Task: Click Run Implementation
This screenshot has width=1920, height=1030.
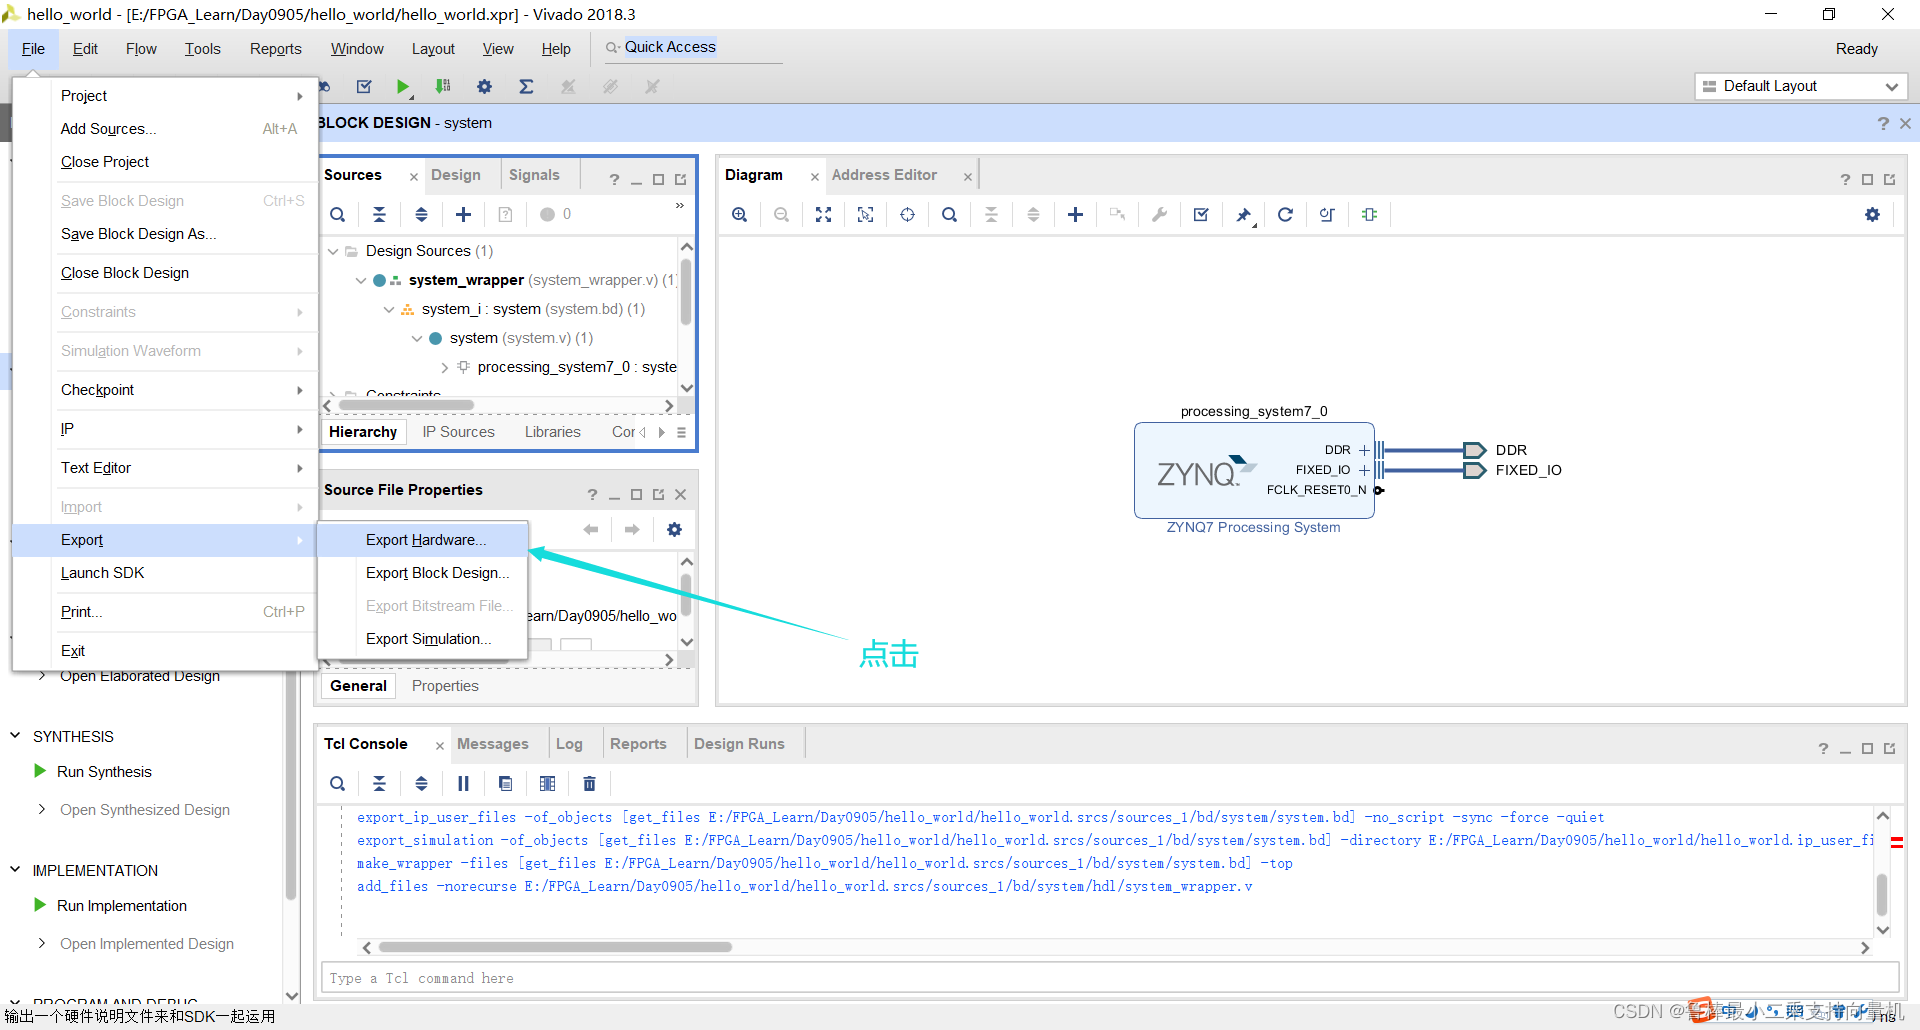Action: point(122,906)
